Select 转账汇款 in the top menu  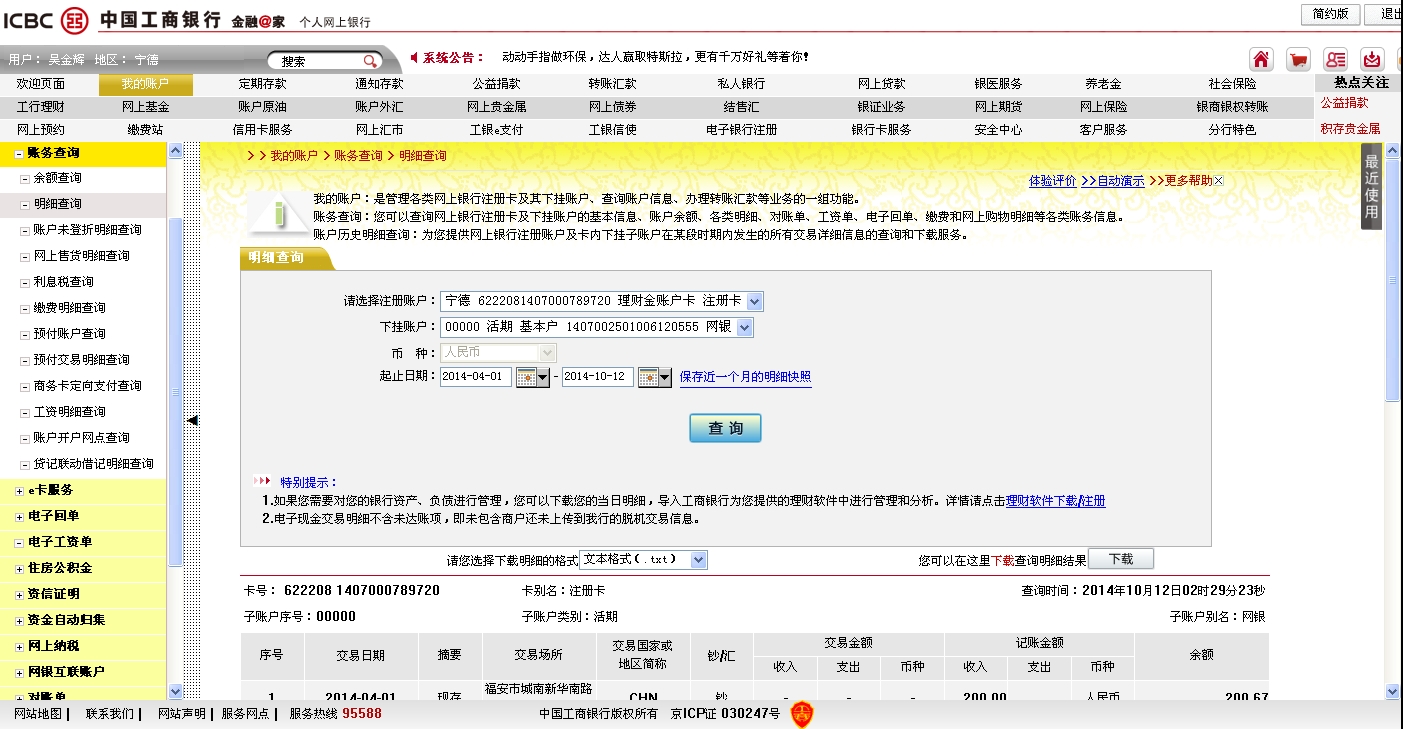click(x=612, y=84)
